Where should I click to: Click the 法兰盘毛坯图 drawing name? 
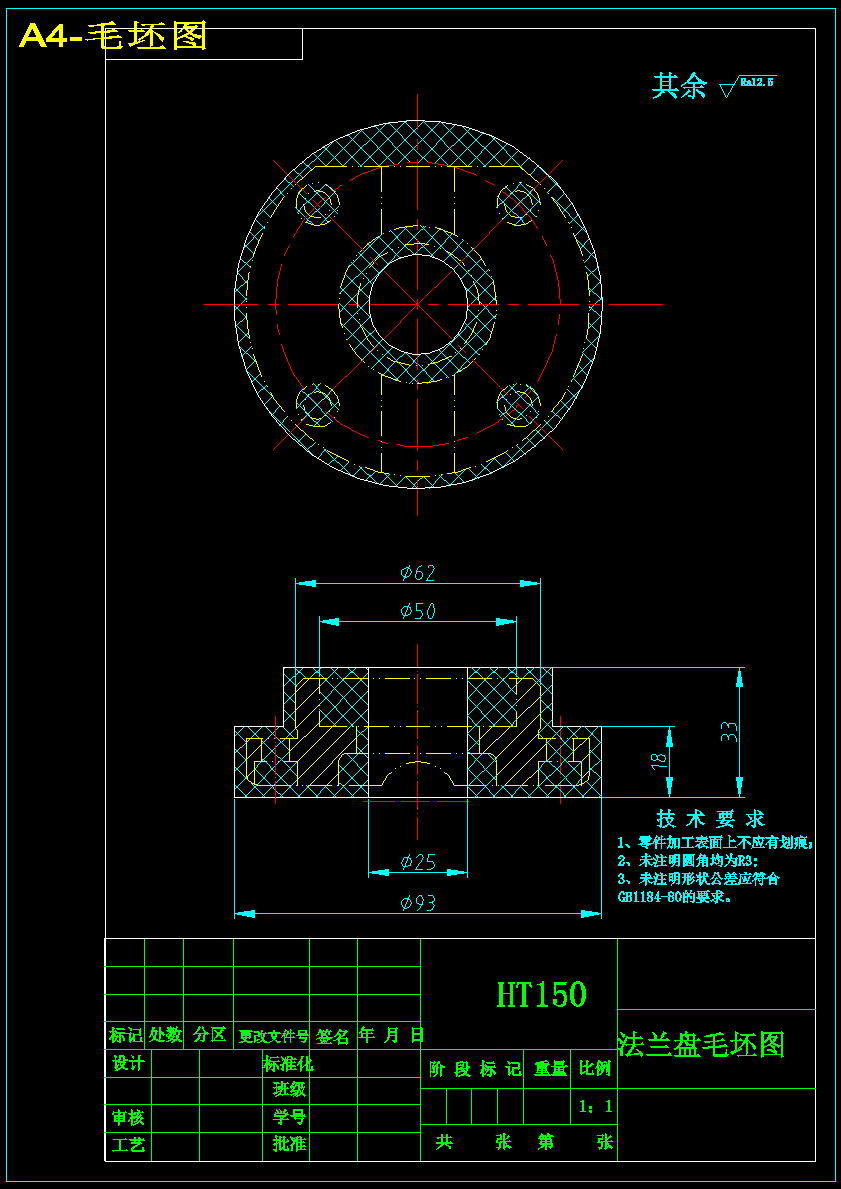point(702,1044)
